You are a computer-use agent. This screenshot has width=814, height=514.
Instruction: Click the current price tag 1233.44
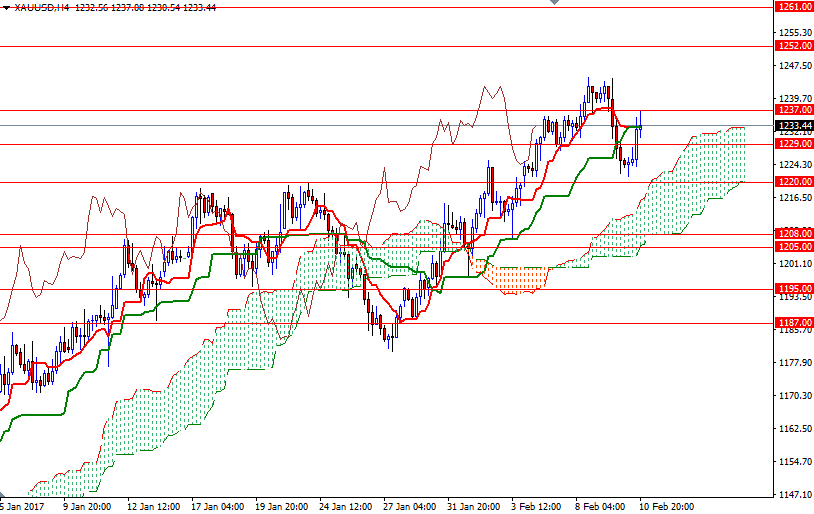click(x=794, y=125)
